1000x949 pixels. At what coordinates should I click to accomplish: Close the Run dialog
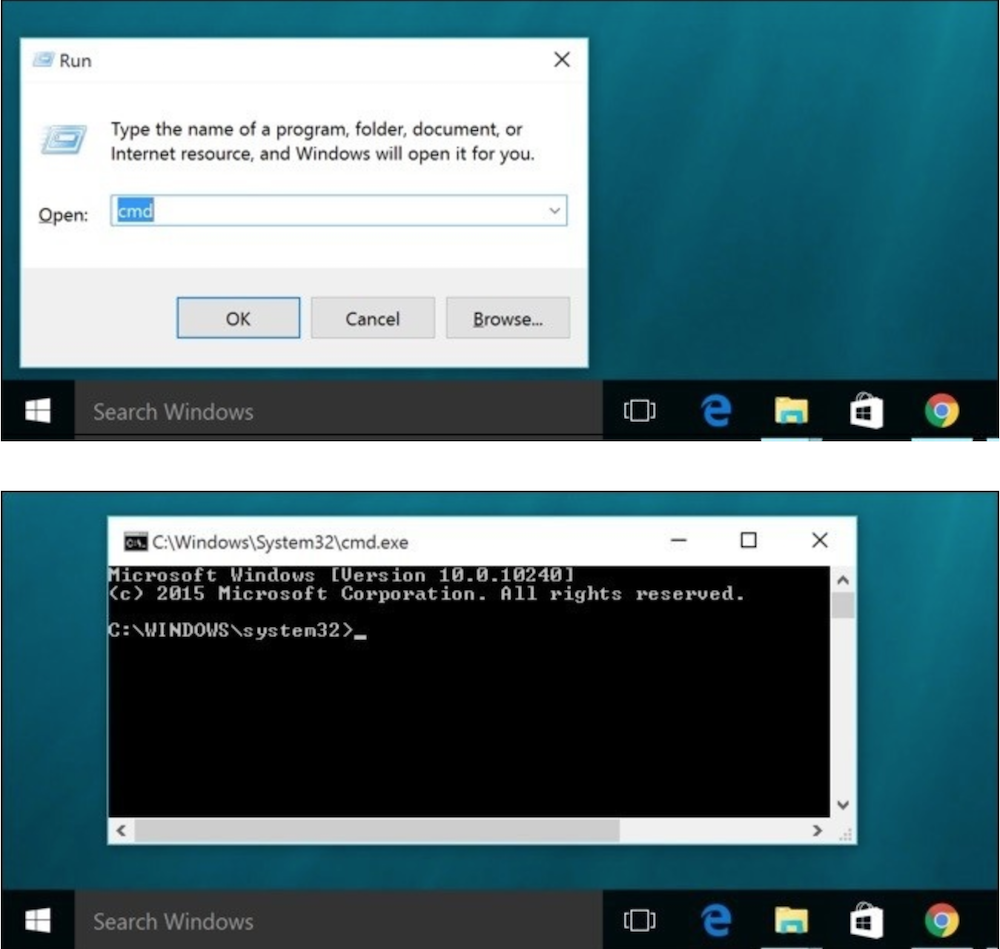pos(562,59)
